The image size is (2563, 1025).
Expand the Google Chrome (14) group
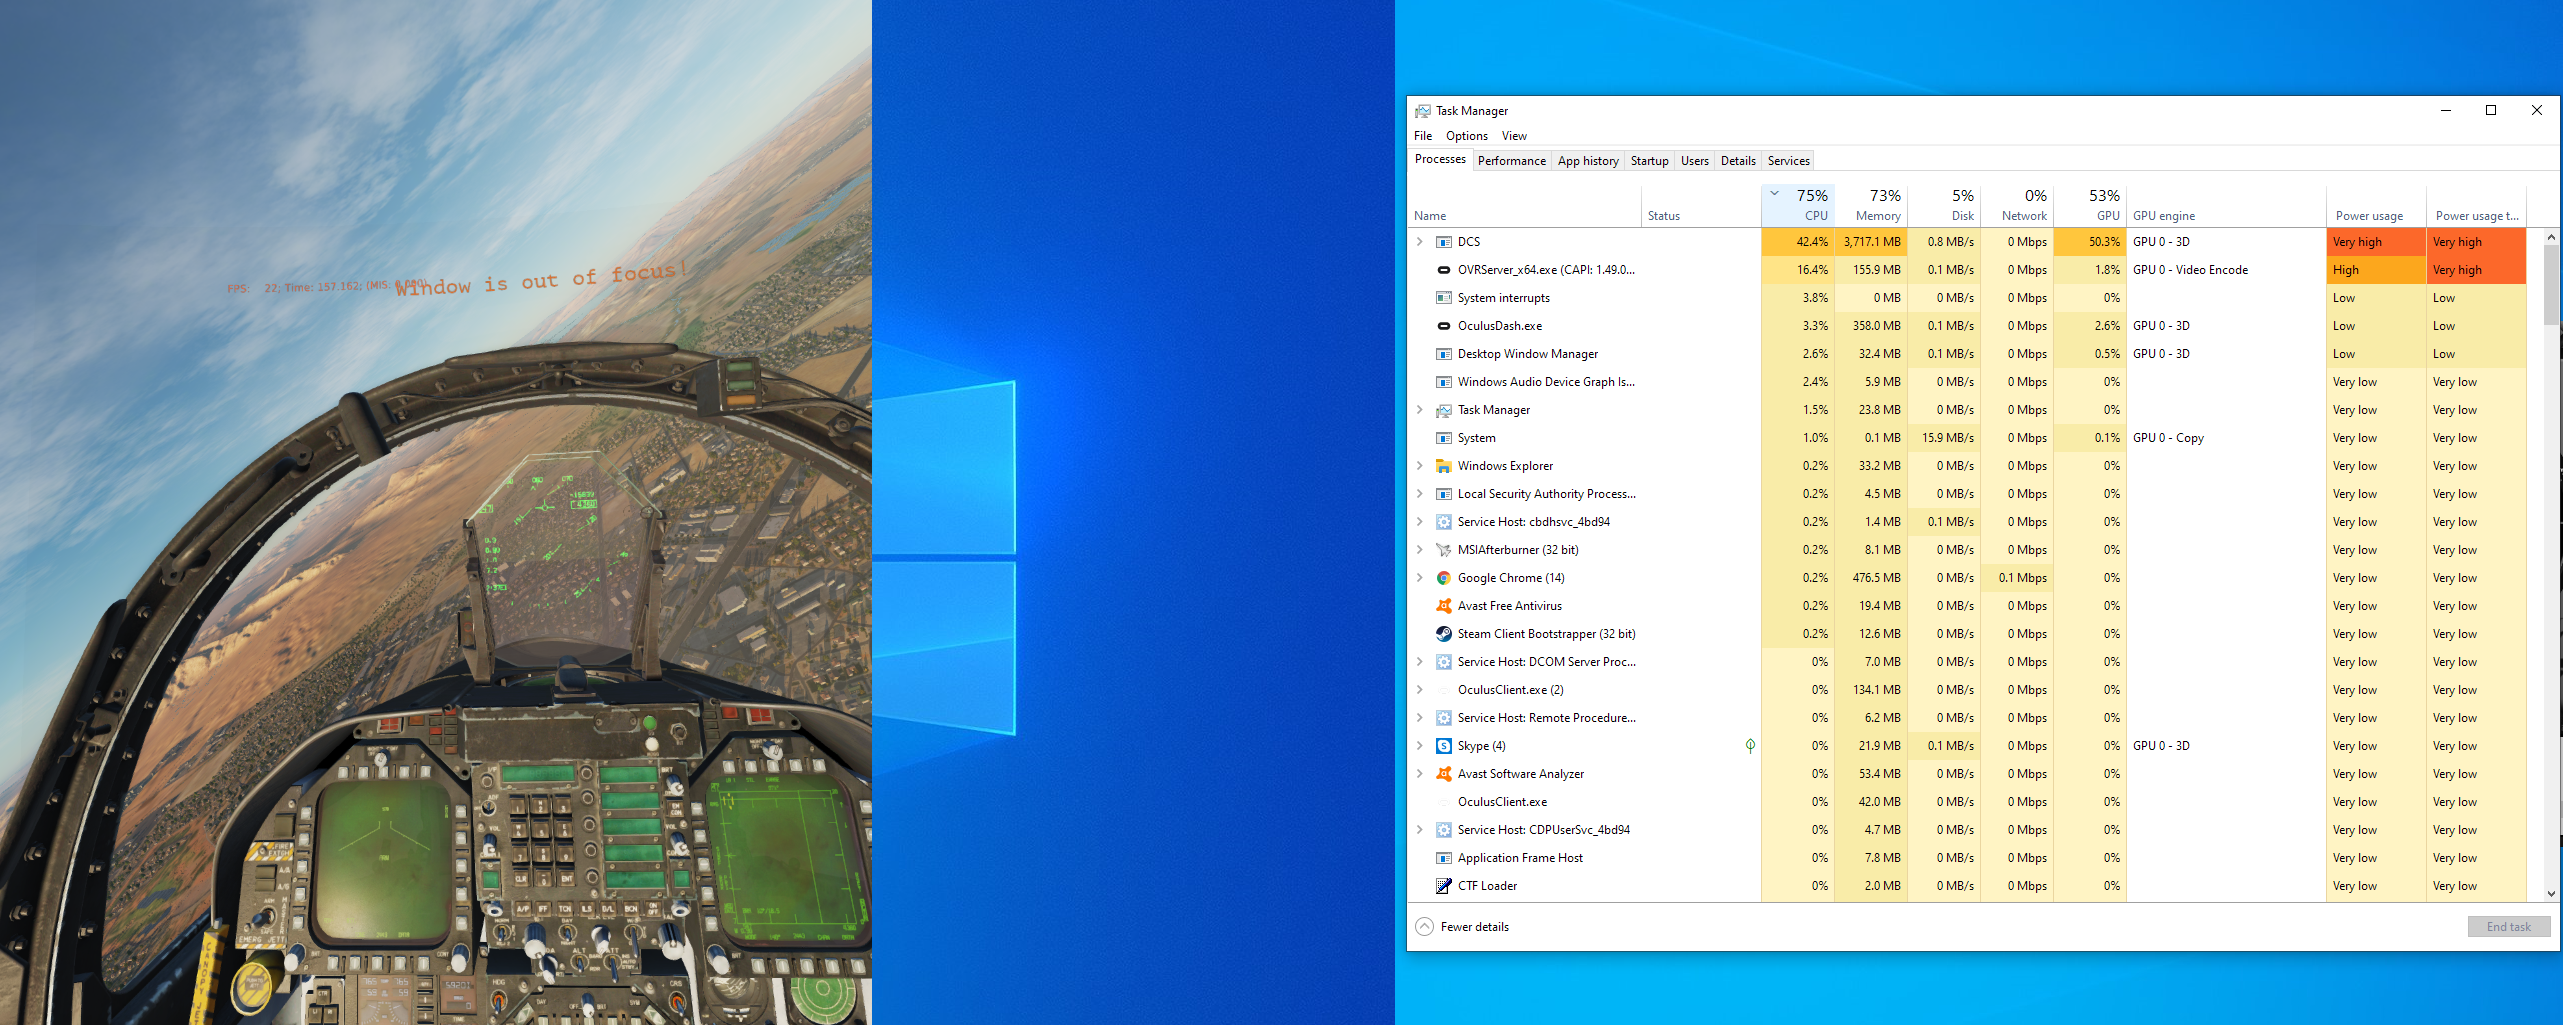[1419, 578]
